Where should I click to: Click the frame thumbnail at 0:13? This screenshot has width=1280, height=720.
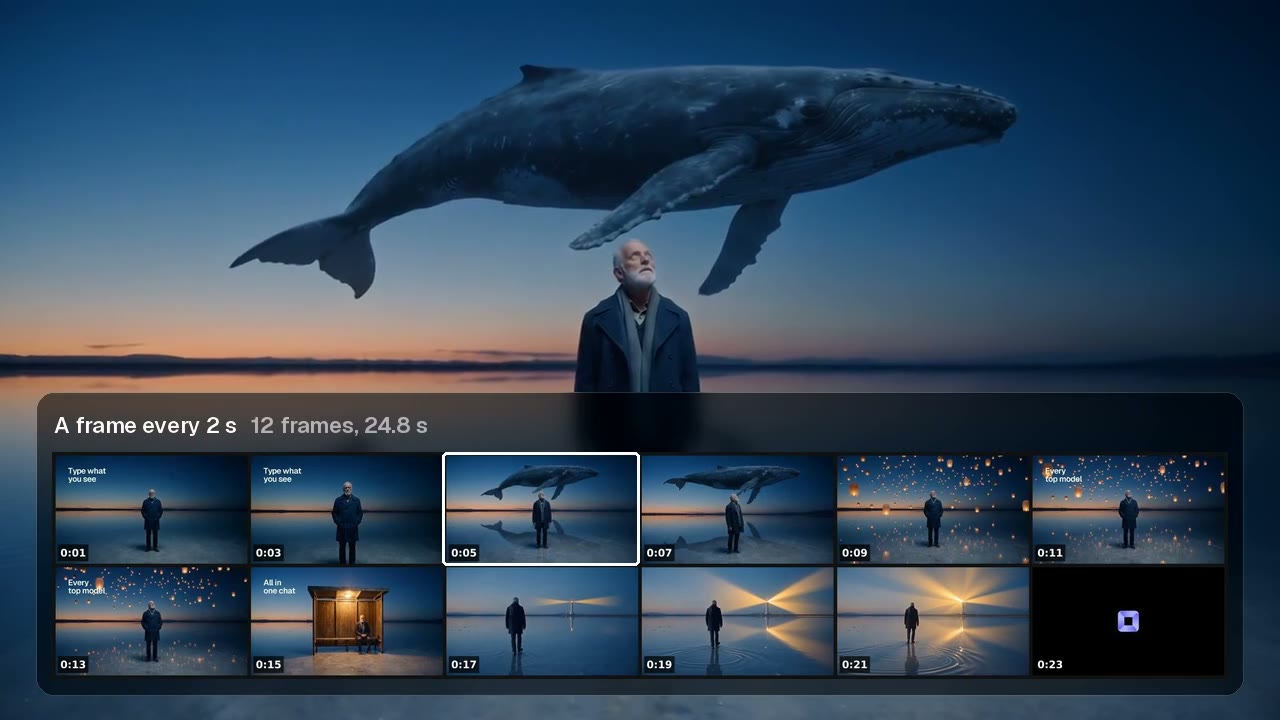[151, 621]
